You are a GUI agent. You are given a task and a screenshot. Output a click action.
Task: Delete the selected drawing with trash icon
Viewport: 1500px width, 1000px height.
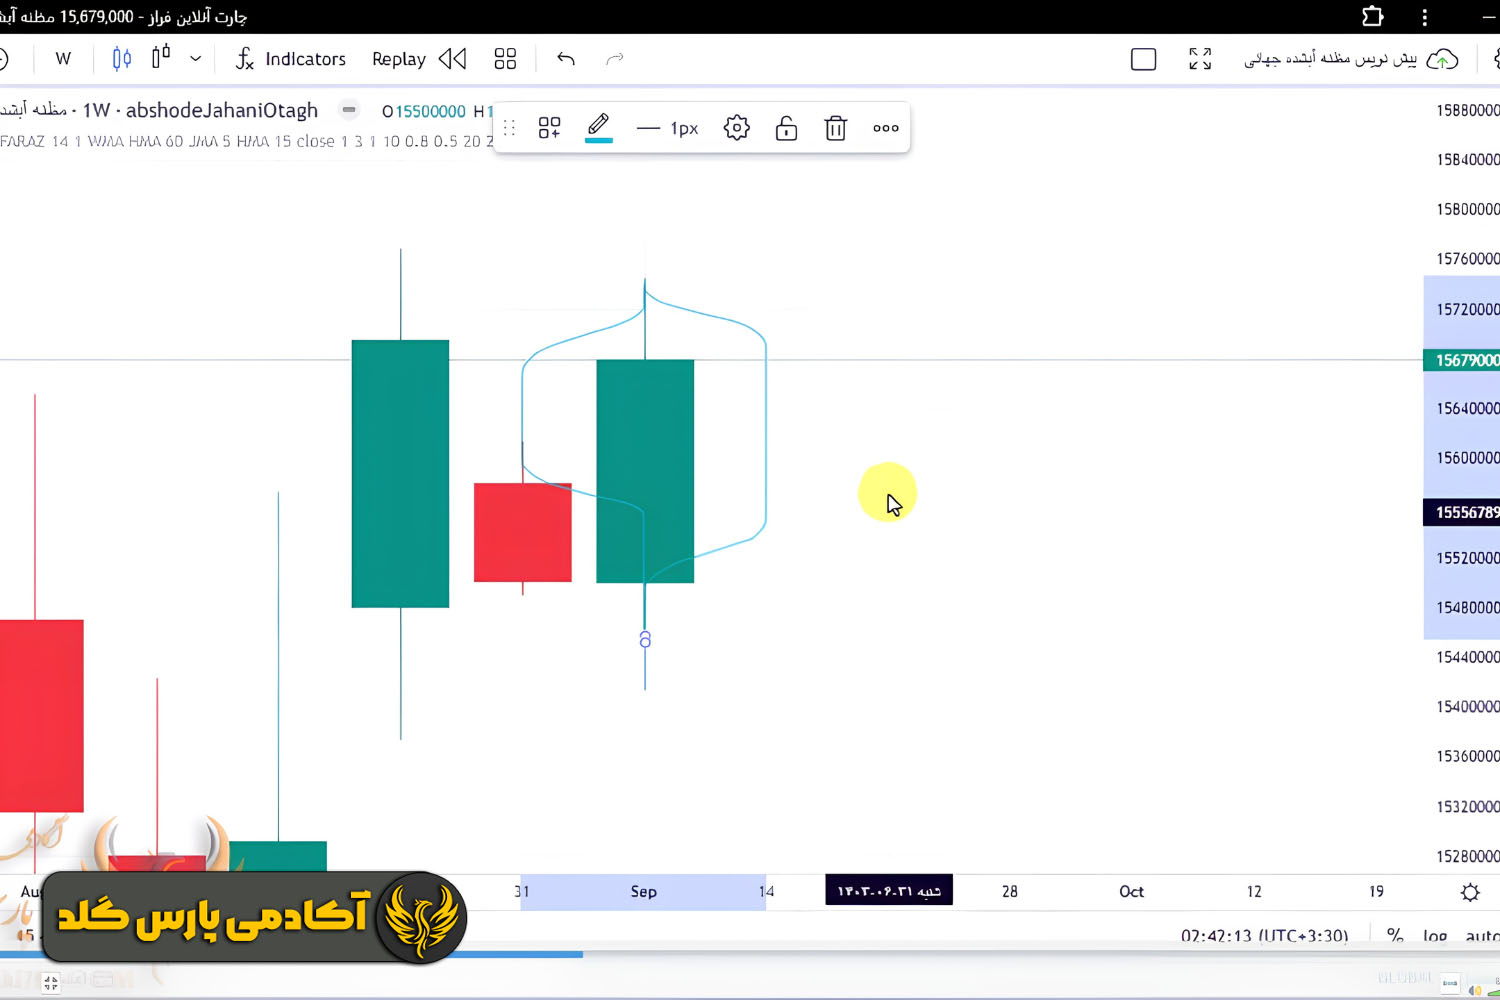836,128
